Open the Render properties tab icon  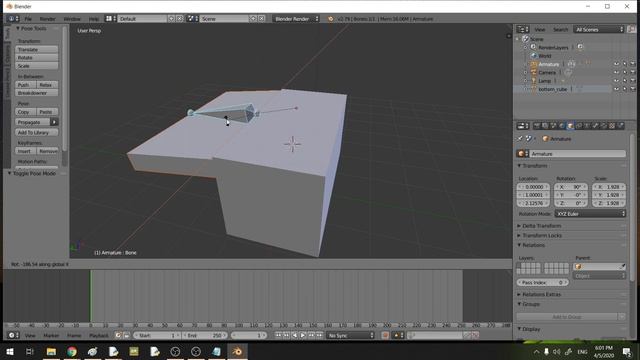537,126
